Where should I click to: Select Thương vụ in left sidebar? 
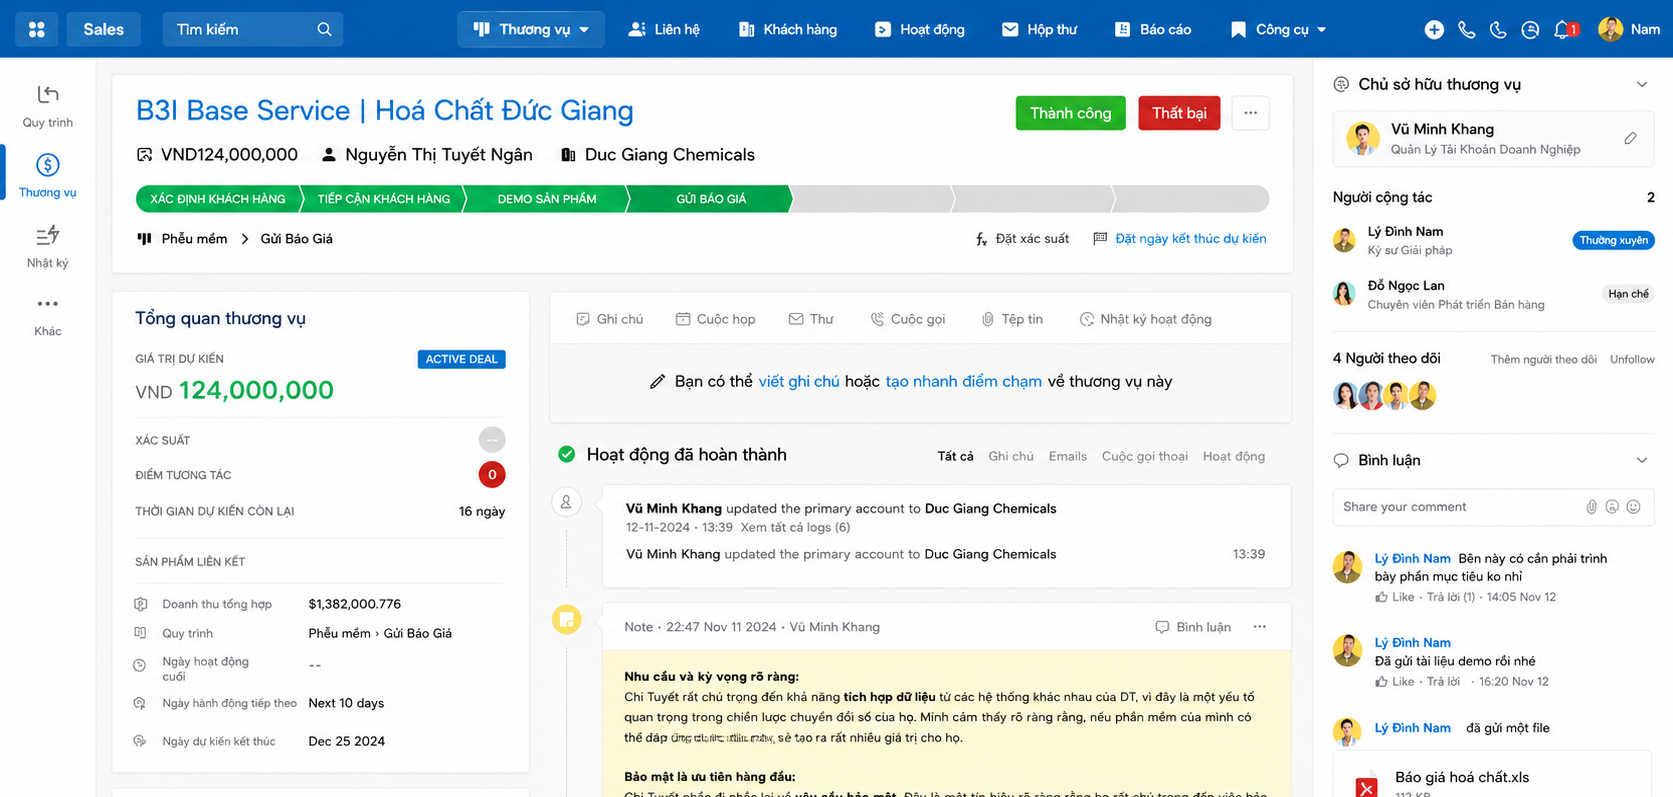coord(48,175)
